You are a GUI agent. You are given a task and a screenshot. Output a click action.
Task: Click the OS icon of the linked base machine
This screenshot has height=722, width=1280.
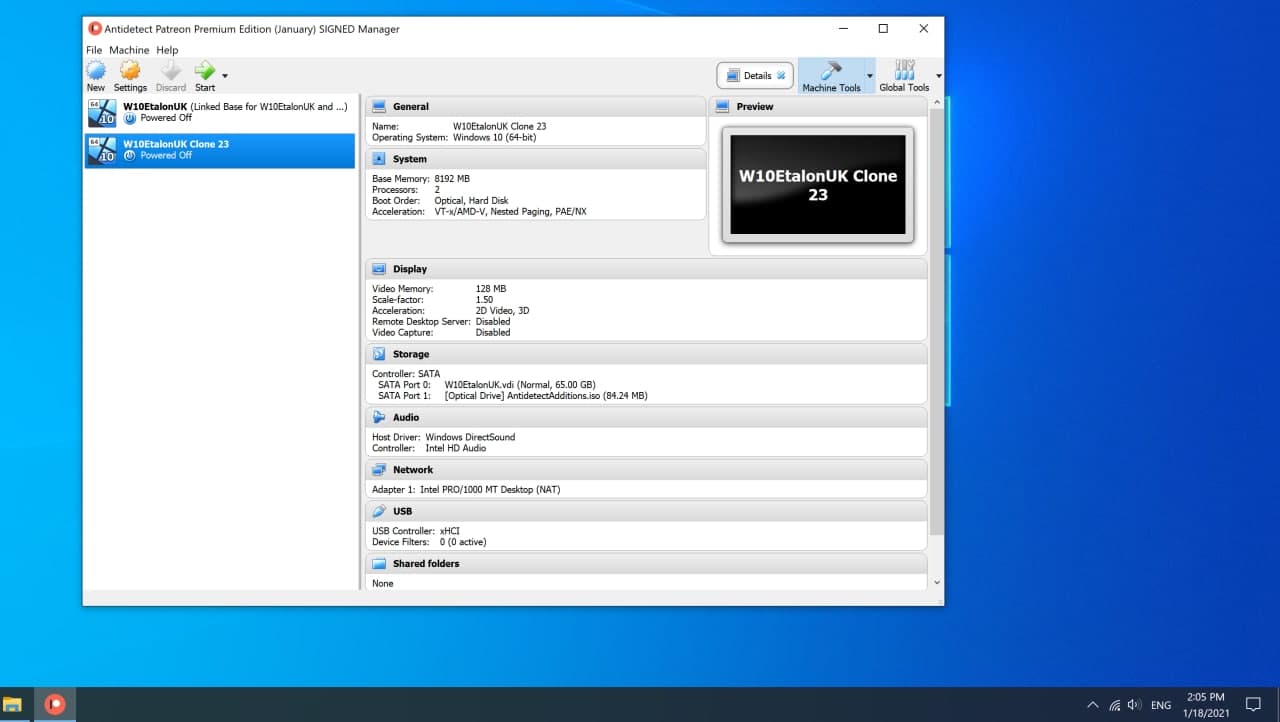point(102,112)
